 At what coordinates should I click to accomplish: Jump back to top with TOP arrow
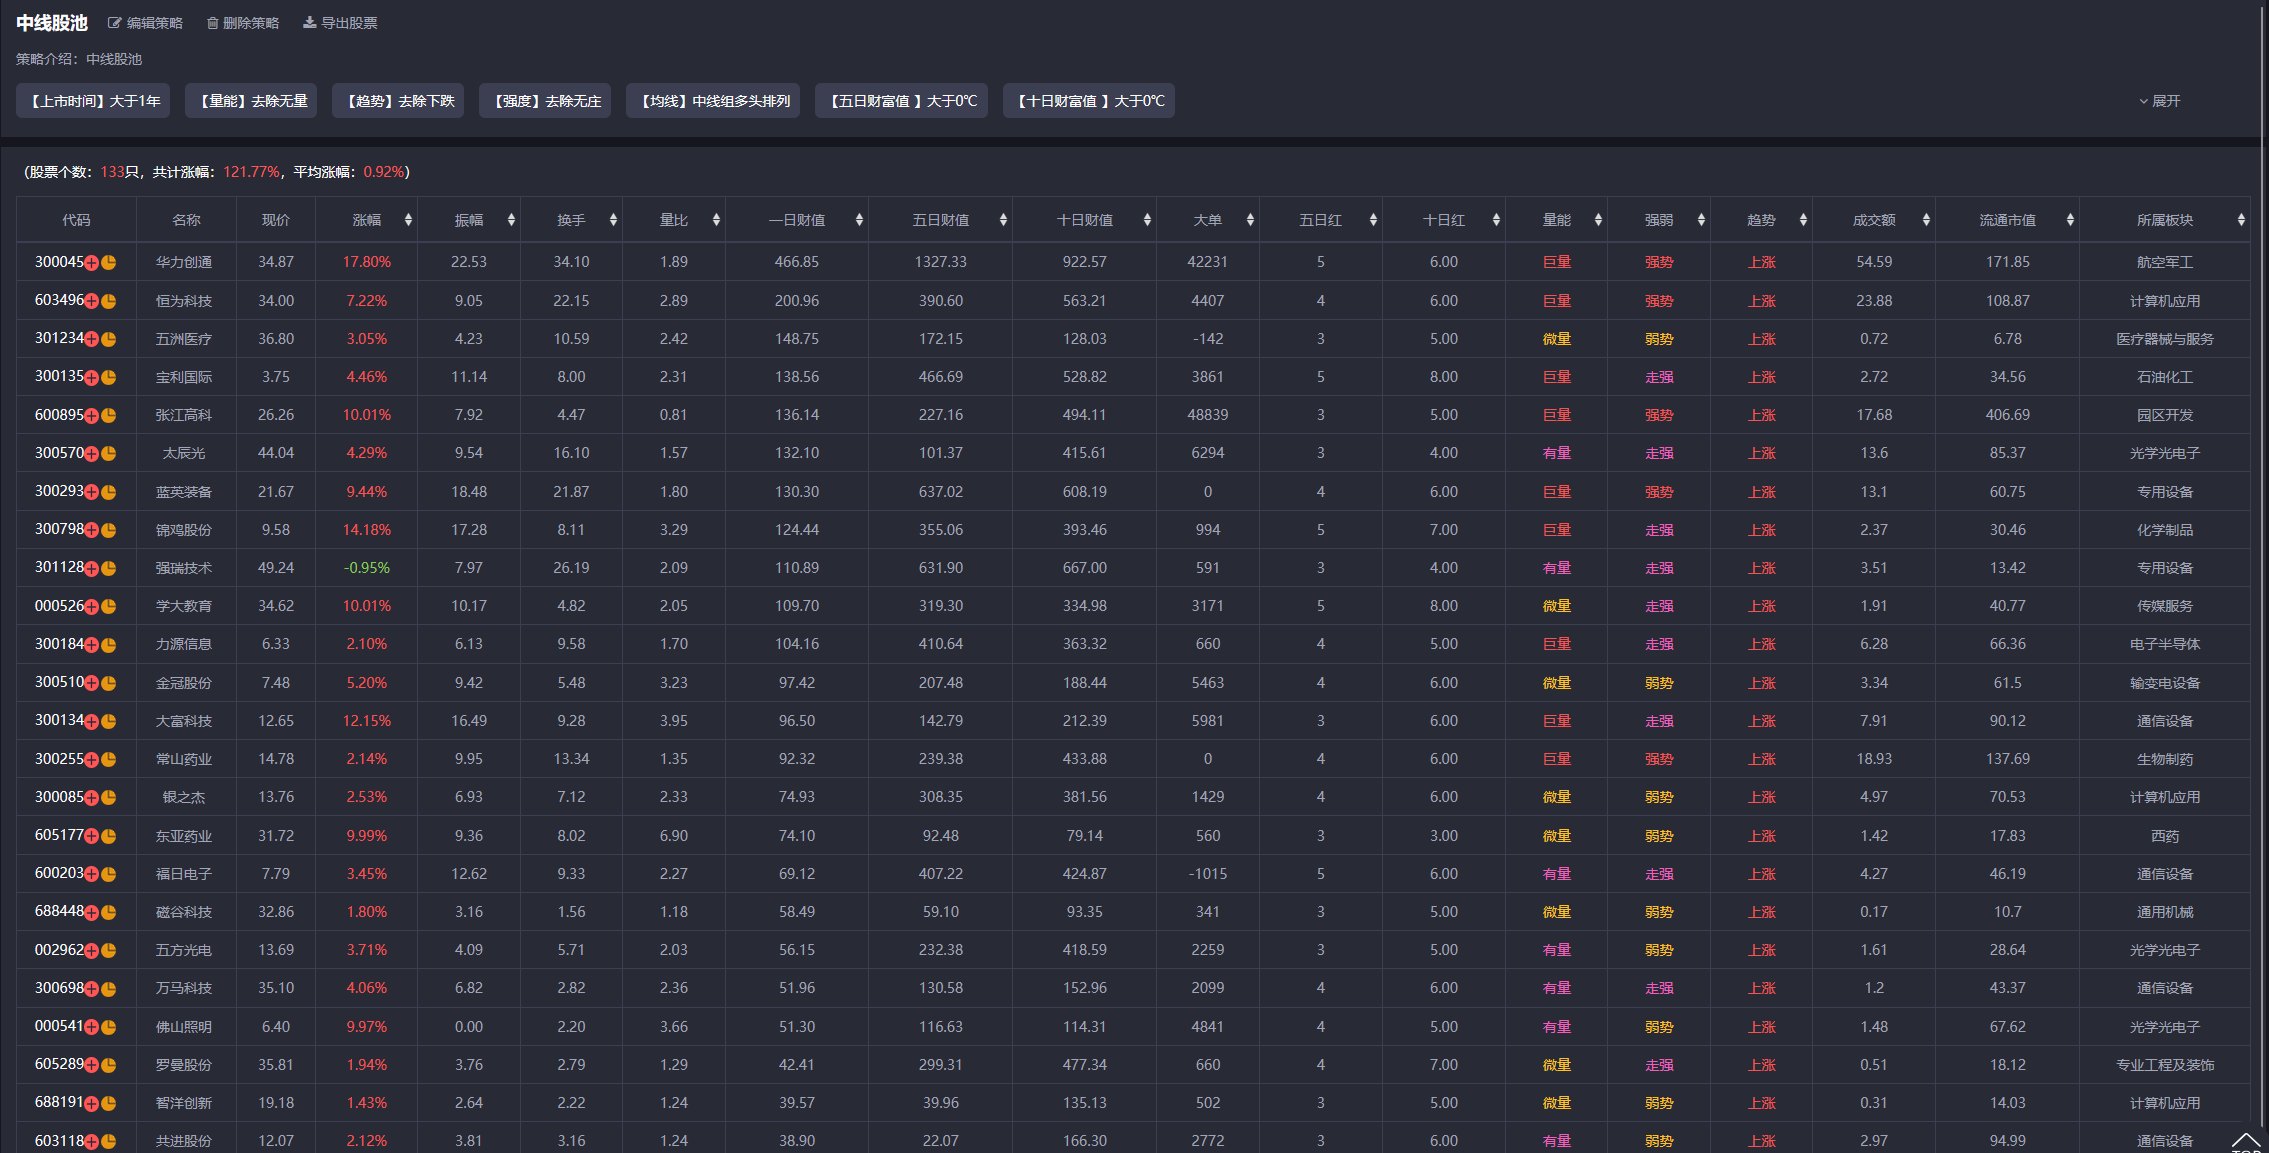click(2246, 1142)
